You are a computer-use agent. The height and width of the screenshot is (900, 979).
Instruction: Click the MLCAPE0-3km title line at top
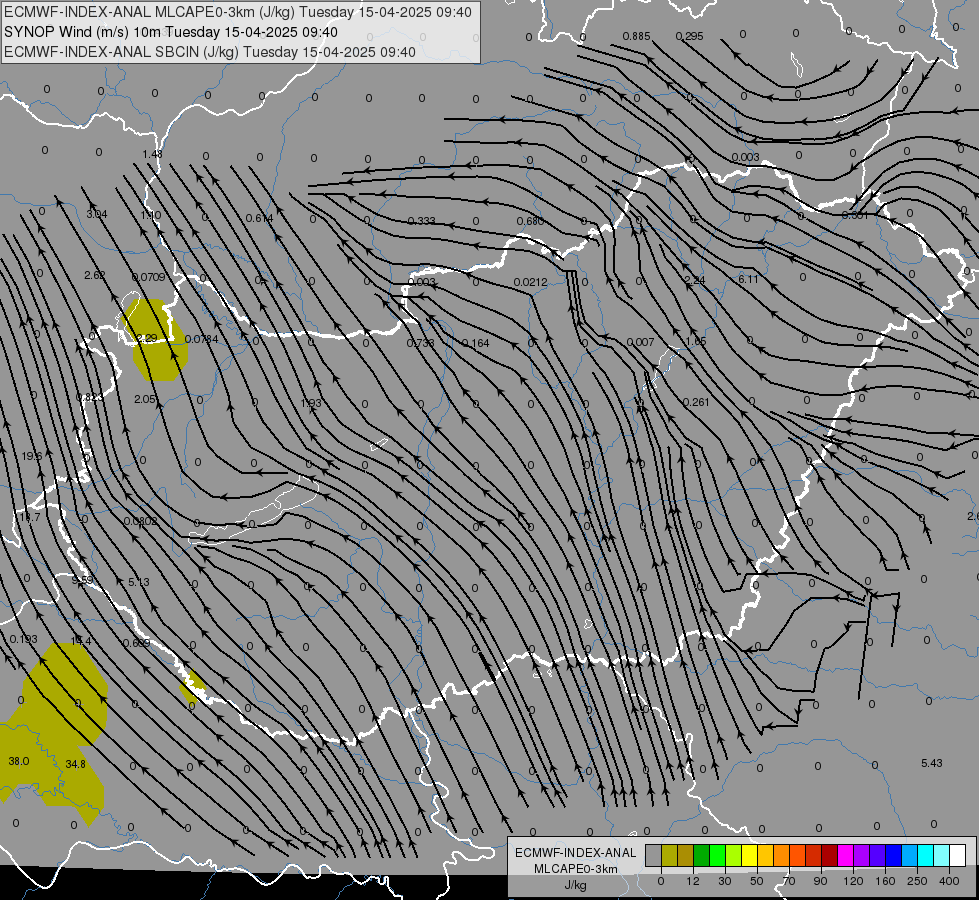[238, 12]
